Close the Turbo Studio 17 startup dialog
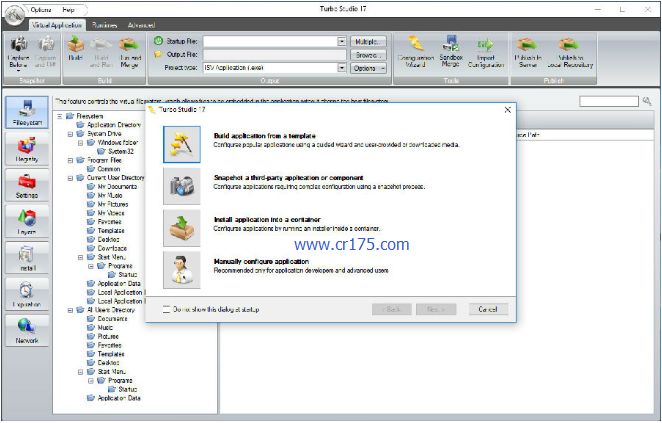Viewport: 662px width, 423px height. tap(507, 110)
